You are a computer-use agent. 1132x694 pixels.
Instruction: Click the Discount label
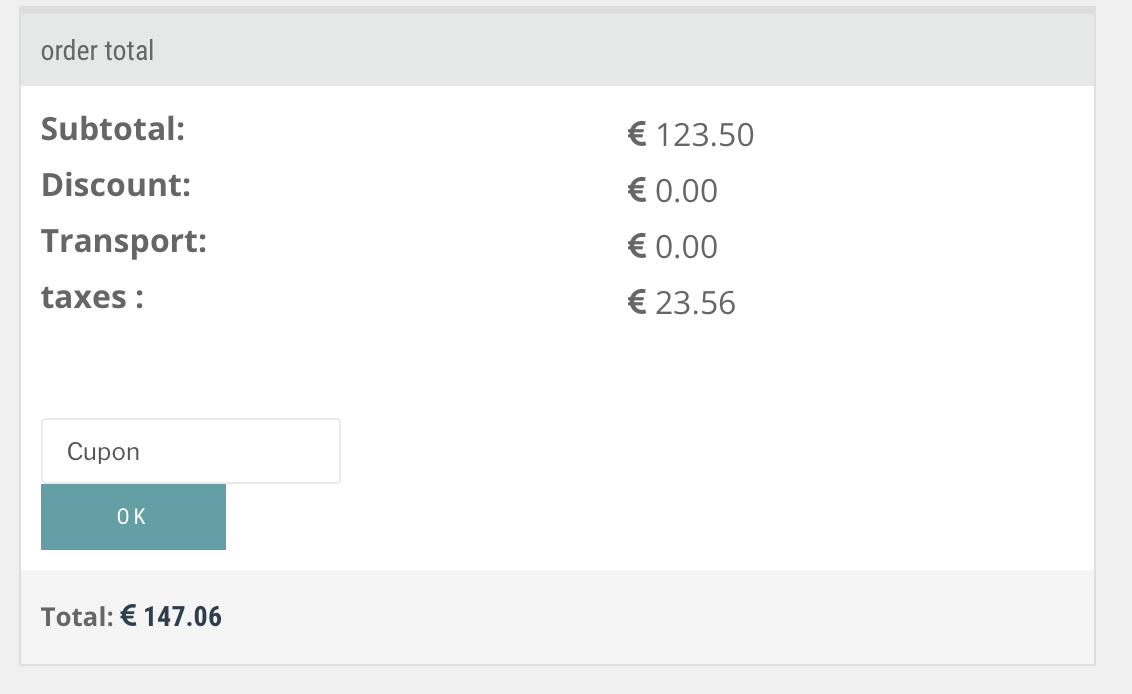point(115,186)
